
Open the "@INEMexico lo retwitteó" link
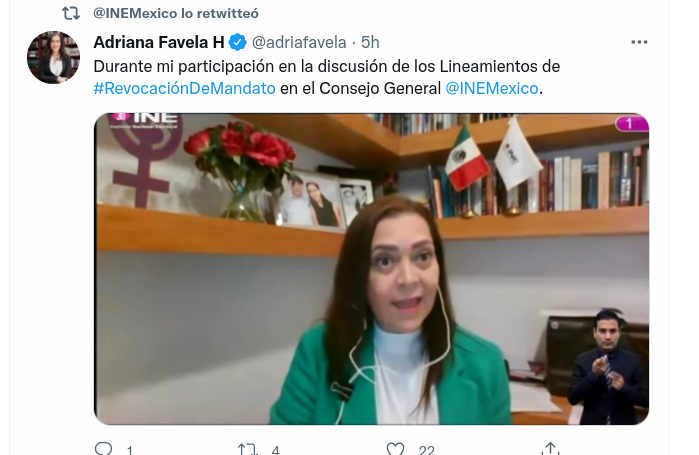coord(176,13)
